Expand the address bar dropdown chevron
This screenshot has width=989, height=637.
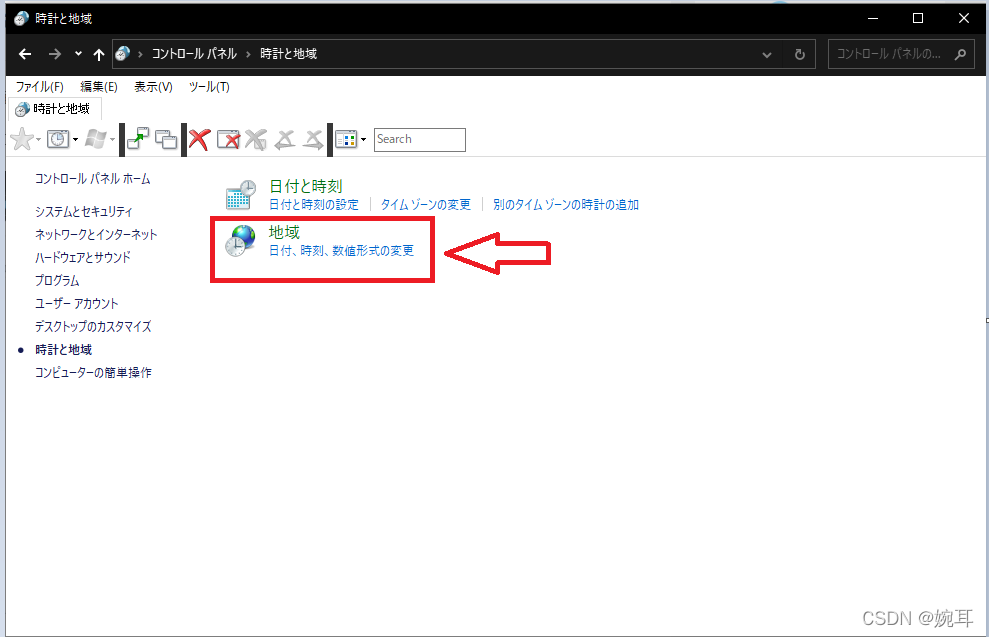tap(766, 53)
